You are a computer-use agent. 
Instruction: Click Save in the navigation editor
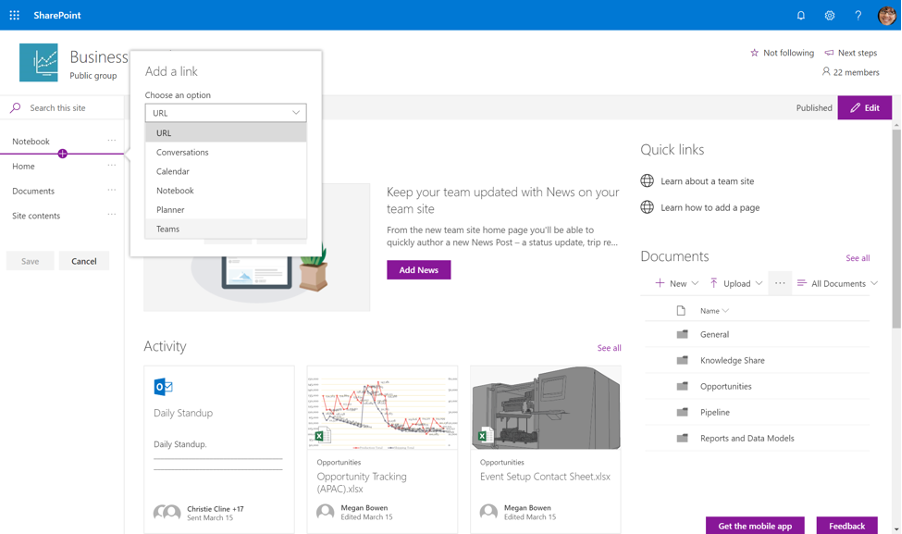tap(30, 261)
